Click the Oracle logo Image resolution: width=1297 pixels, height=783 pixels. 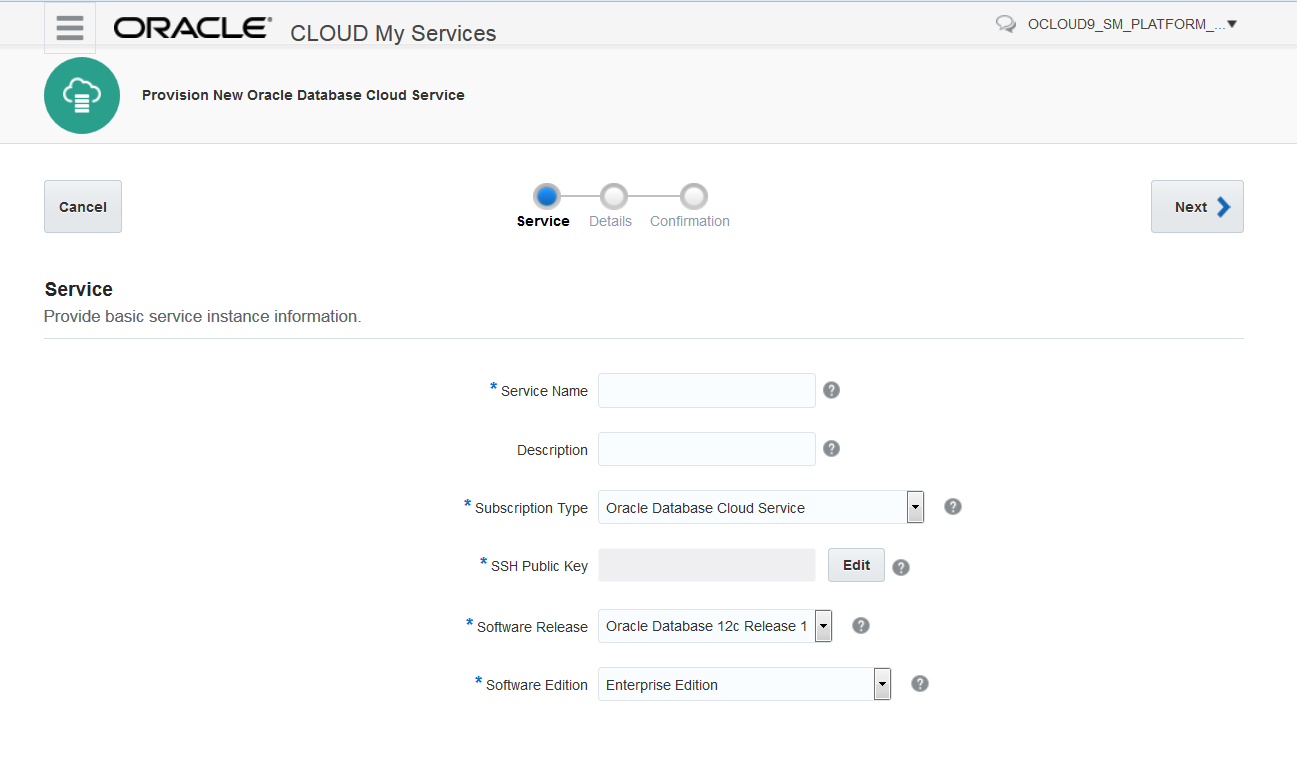193,28
